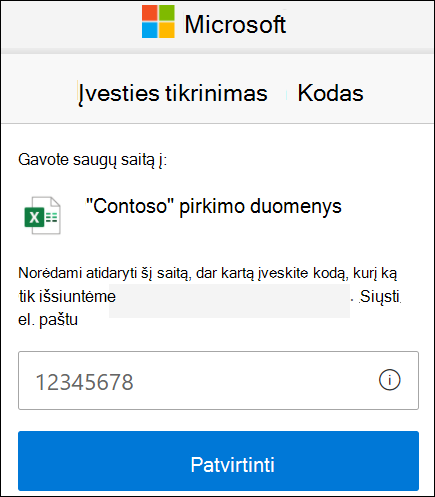Click the red square of Microsoft logo

coord(150,13)
